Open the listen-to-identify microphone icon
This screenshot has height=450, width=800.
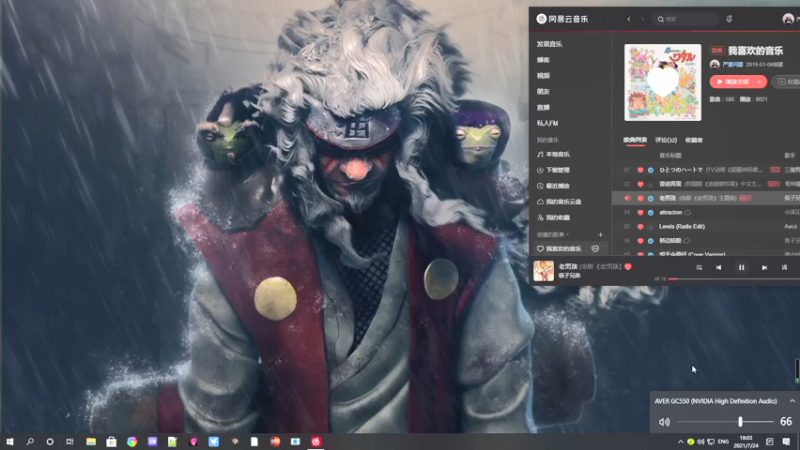coord(729,19)
